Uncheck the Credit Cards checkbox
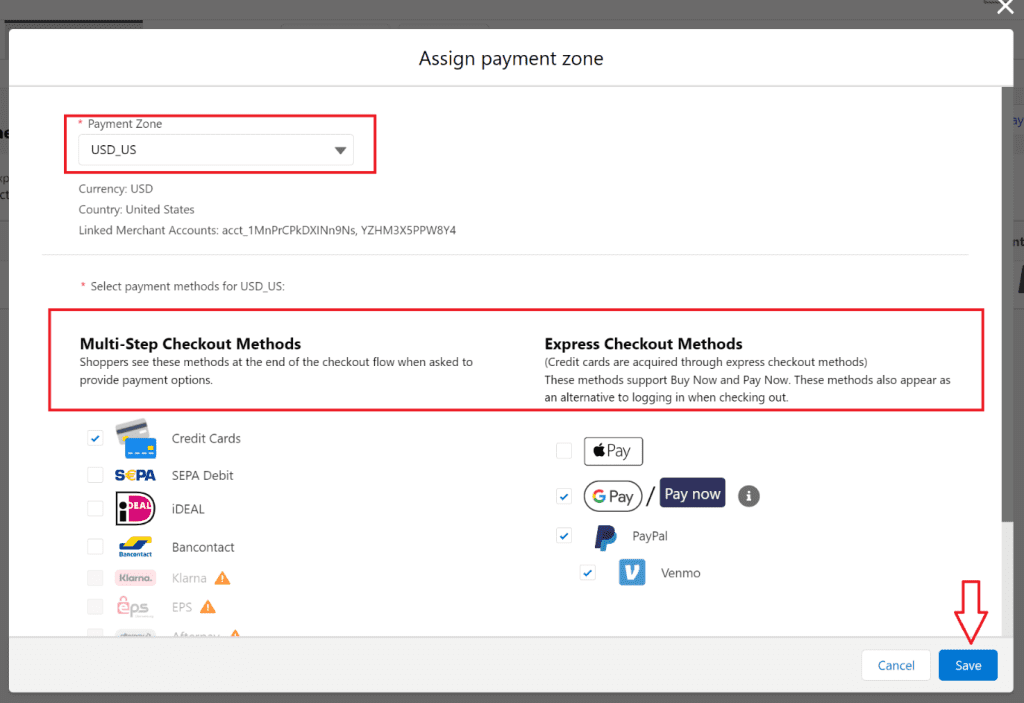Image resolution: width=1024 pixels, height=703 pixels. tap(95, 438)
